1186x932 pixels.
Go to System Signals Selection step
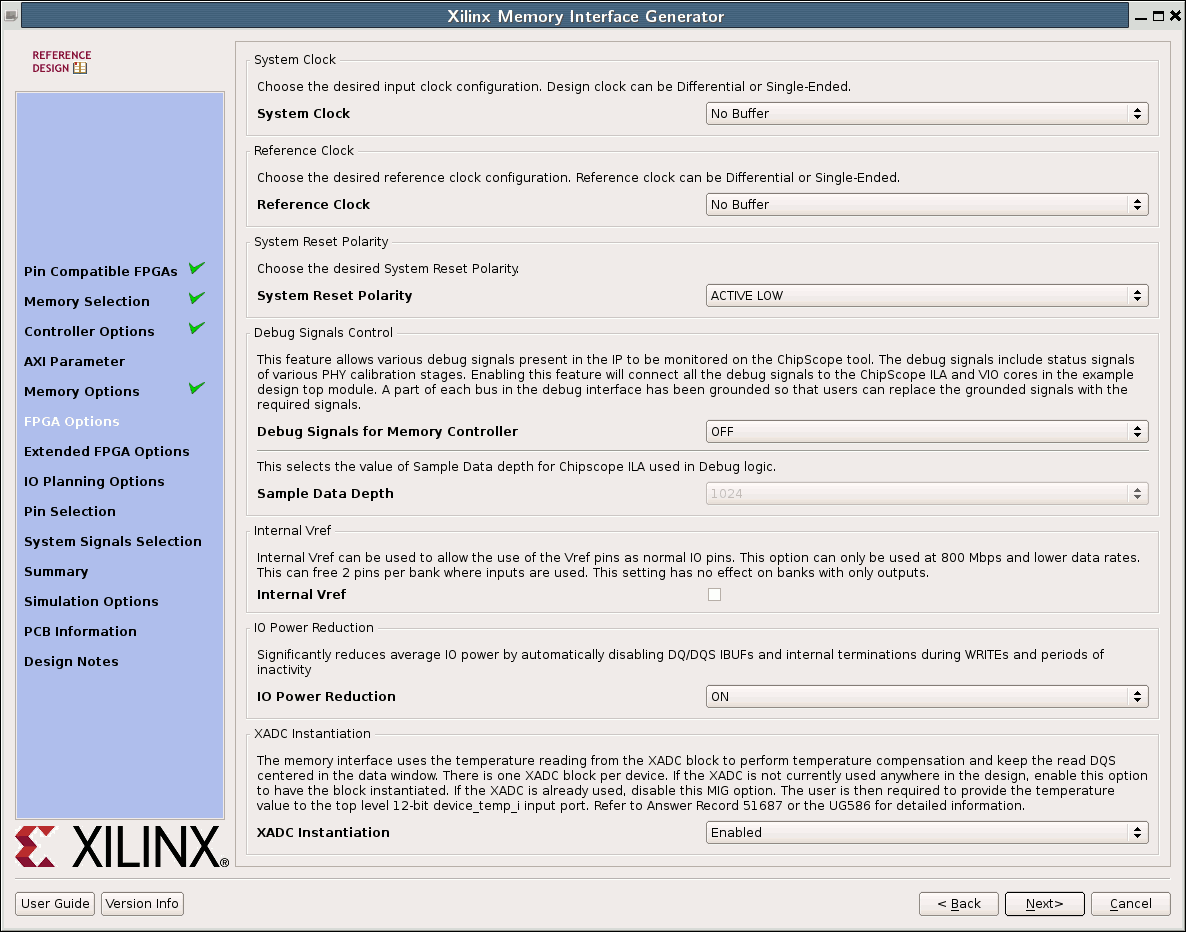point(113,542)
